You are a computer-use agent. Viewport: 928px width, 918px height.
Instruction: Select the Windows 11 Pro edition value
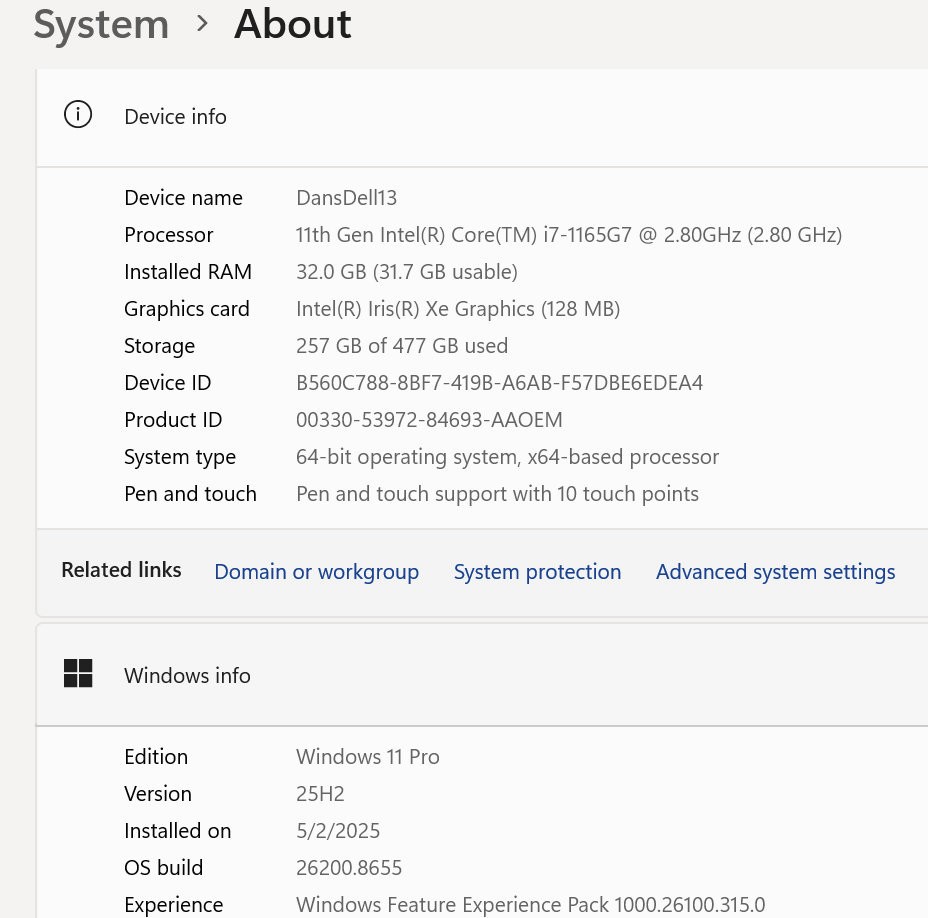(x=368, y=756)
